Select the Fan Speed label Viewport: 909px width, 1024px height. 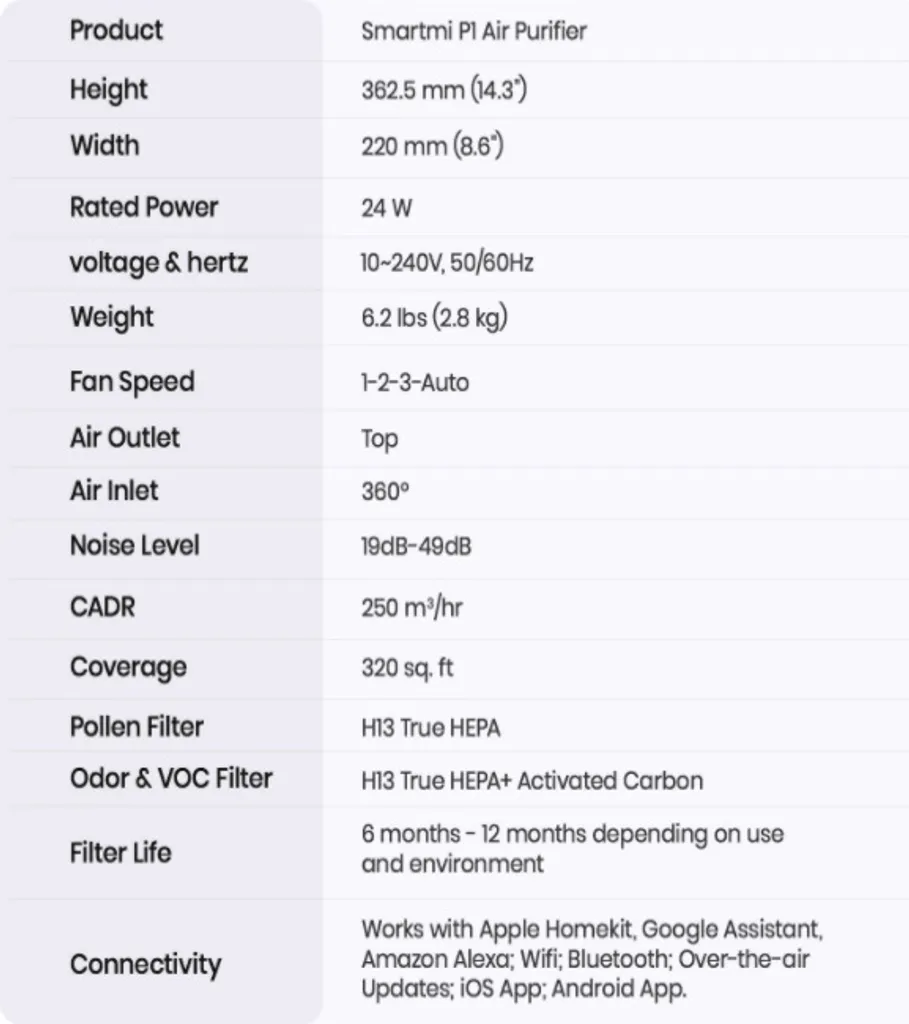point(132,382)
